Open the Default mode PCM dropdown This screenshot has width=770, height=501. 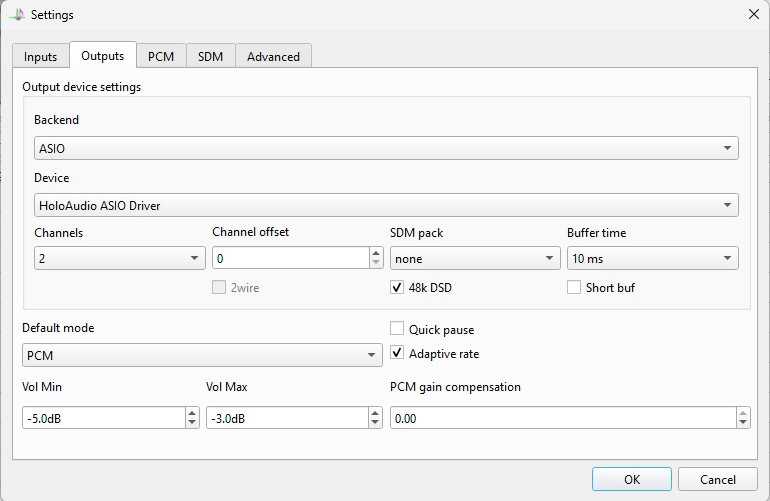pos(202,354)
